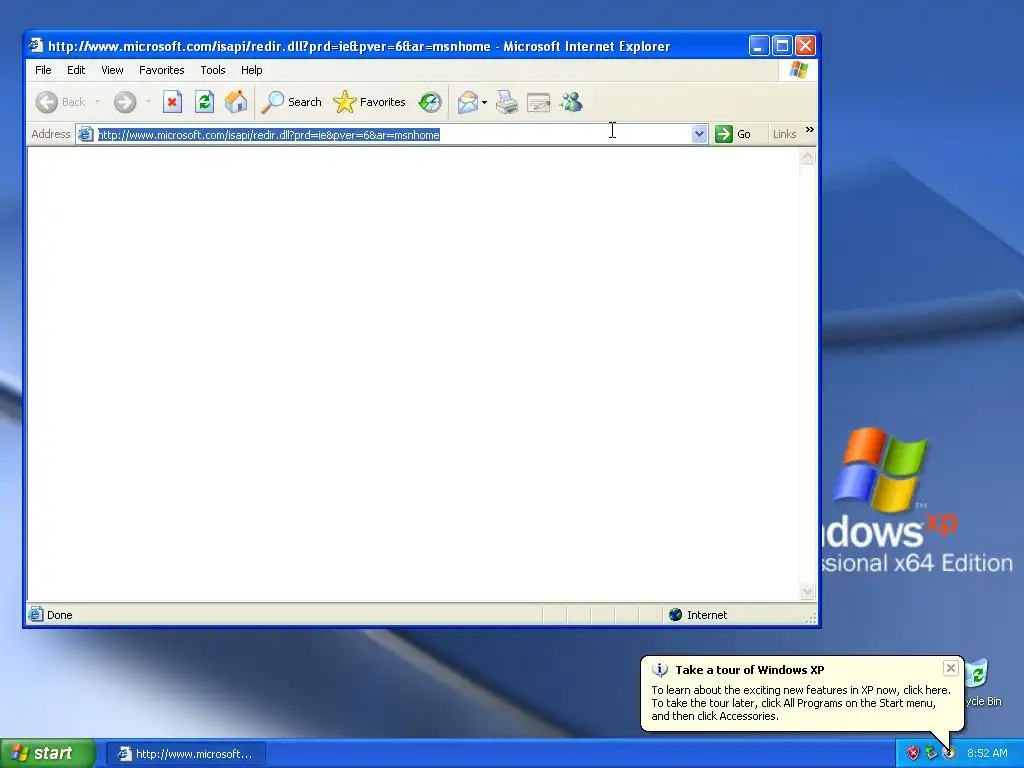Click the Forward arrow button

125,102
